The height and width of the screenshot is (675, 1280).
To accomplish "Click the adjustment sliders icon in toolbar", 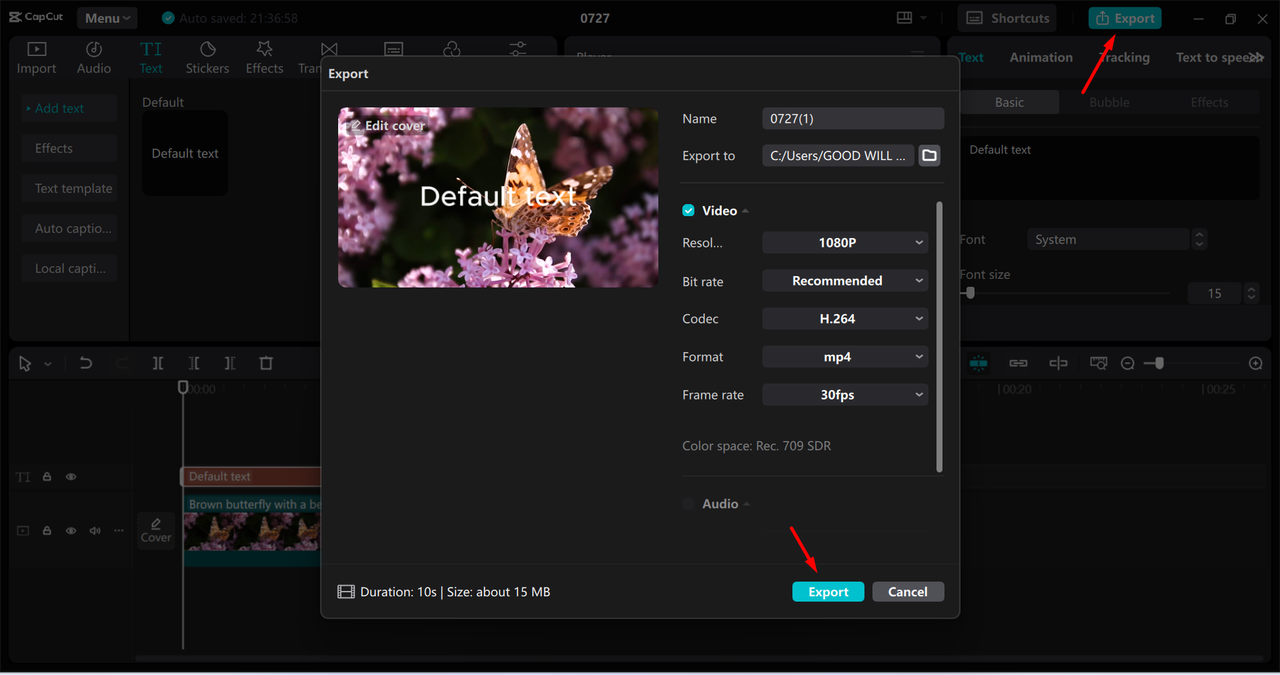I will [518, 50].
